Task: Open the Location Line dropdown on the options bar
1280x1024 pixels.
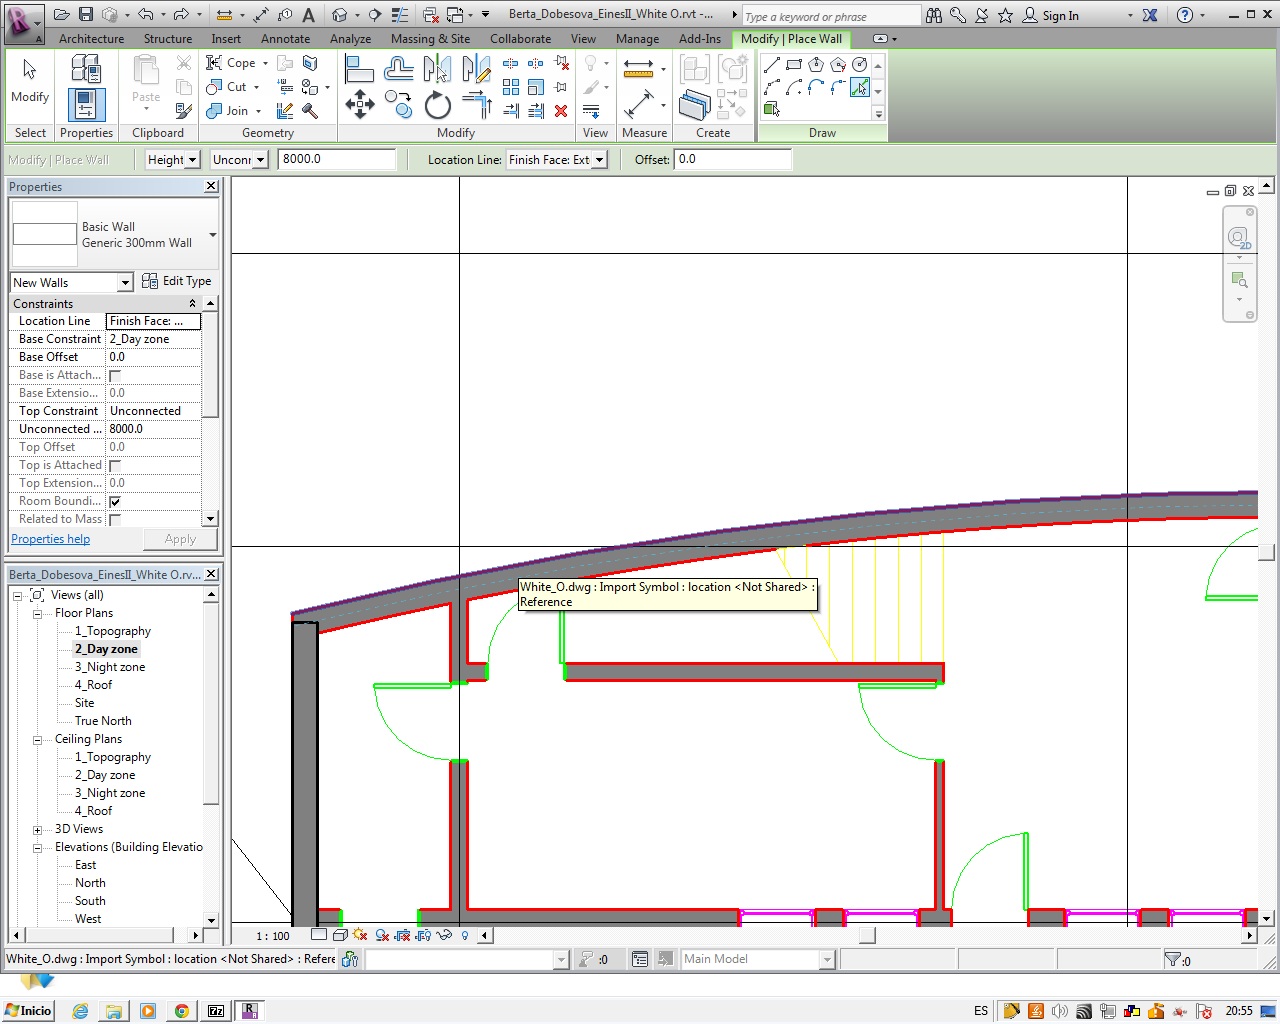Action: (x=598, y=159)
